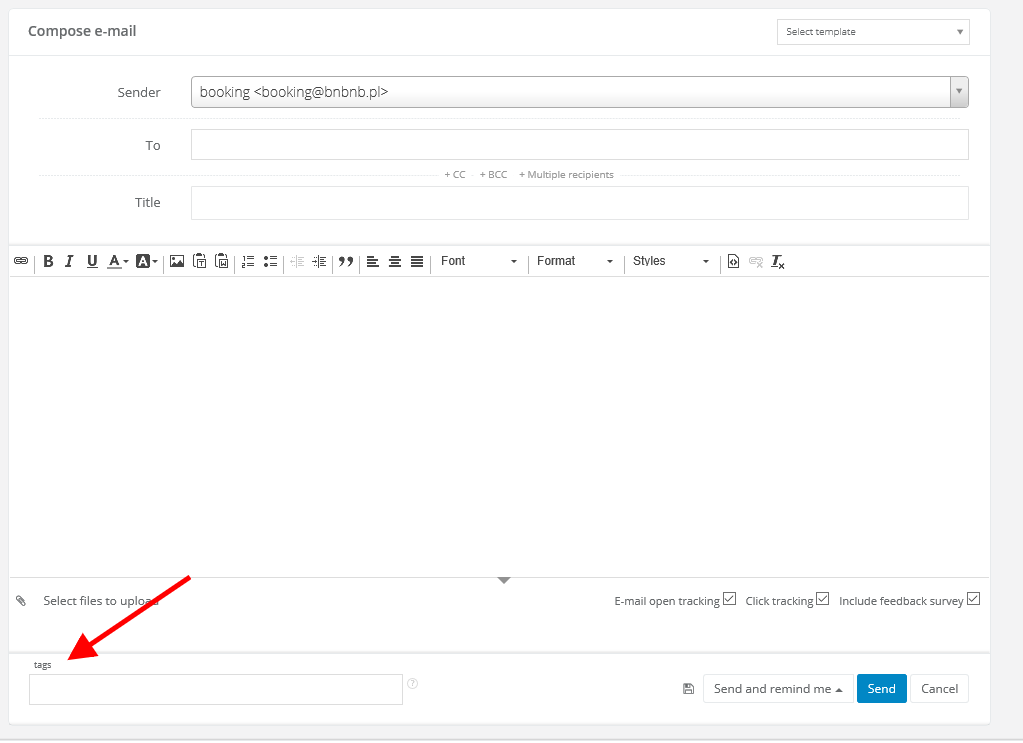Screen dimensions: 1023x743
Task: Insert a numbered list
Action: [x=248, y=261]
